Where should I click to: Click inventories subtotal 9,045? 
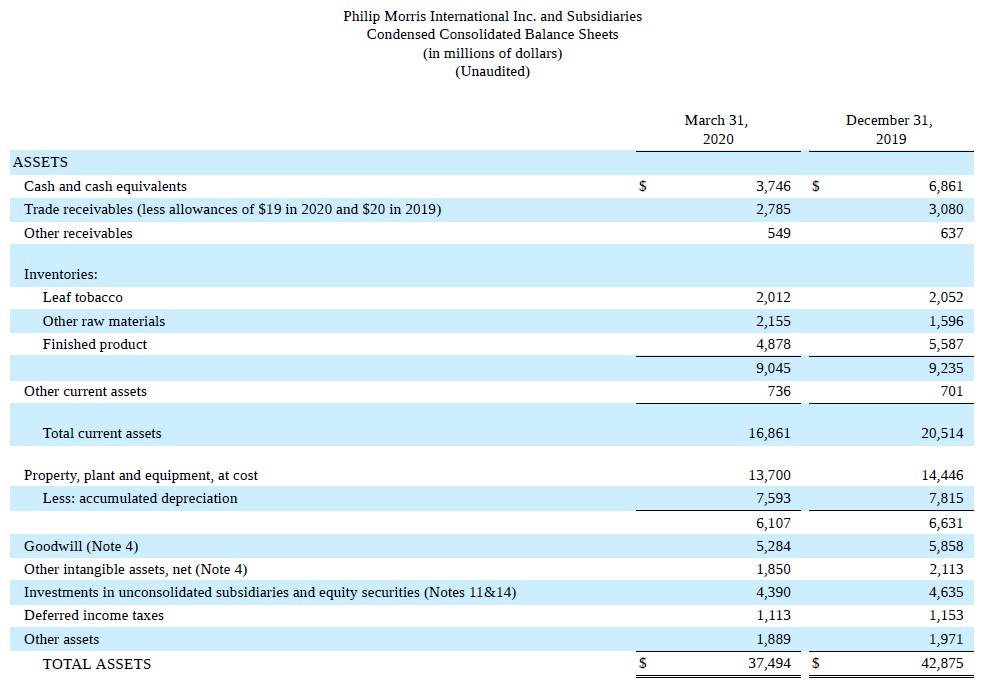click(773, 369)
